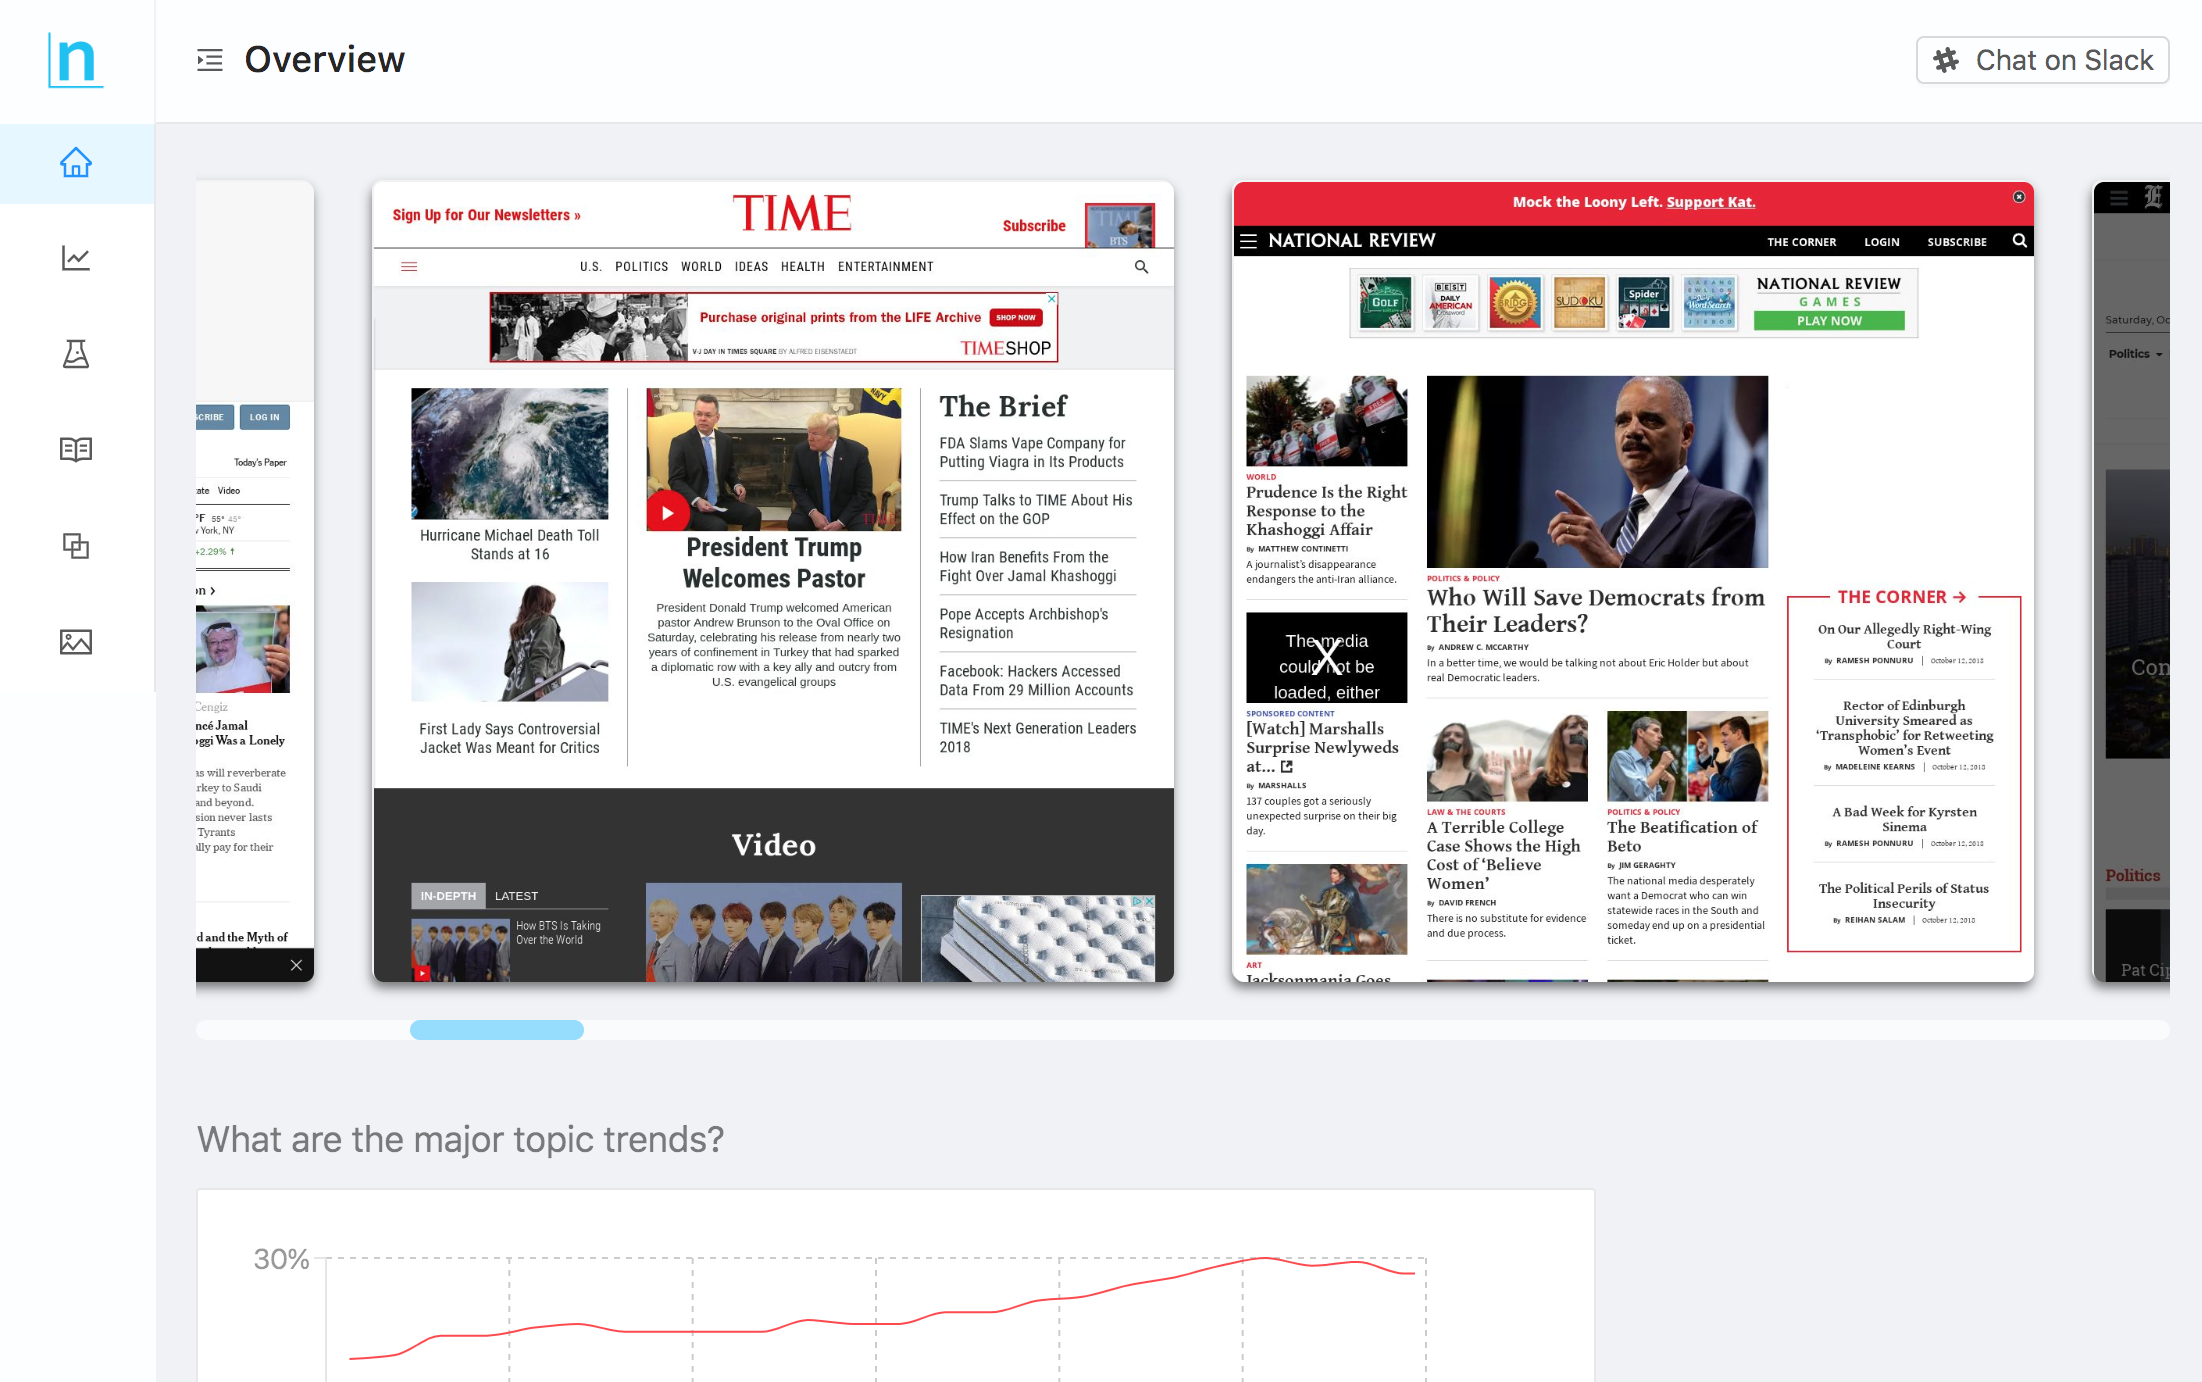Switch to the 'IN-DEPTH' video tab
The height and width of the screenshot is (1382, 2202).
(448, 896)
